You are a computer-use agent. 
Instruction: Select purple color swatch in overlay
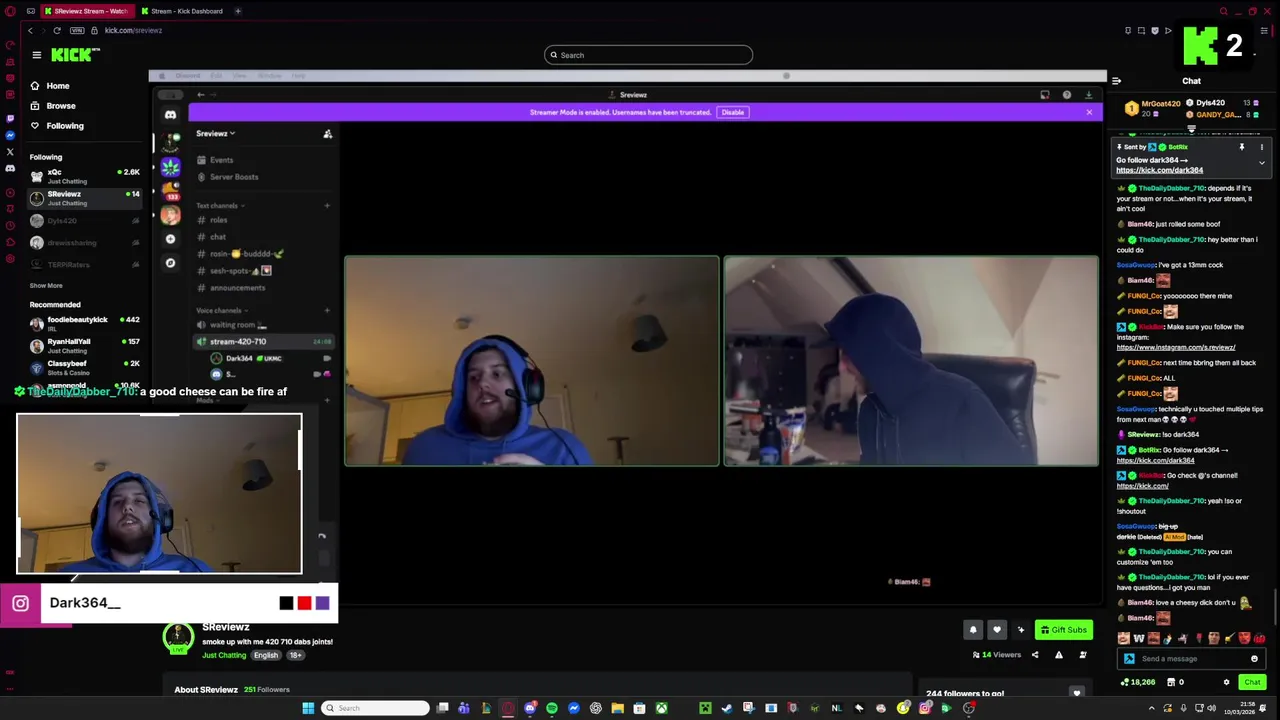tap(322, 603)
